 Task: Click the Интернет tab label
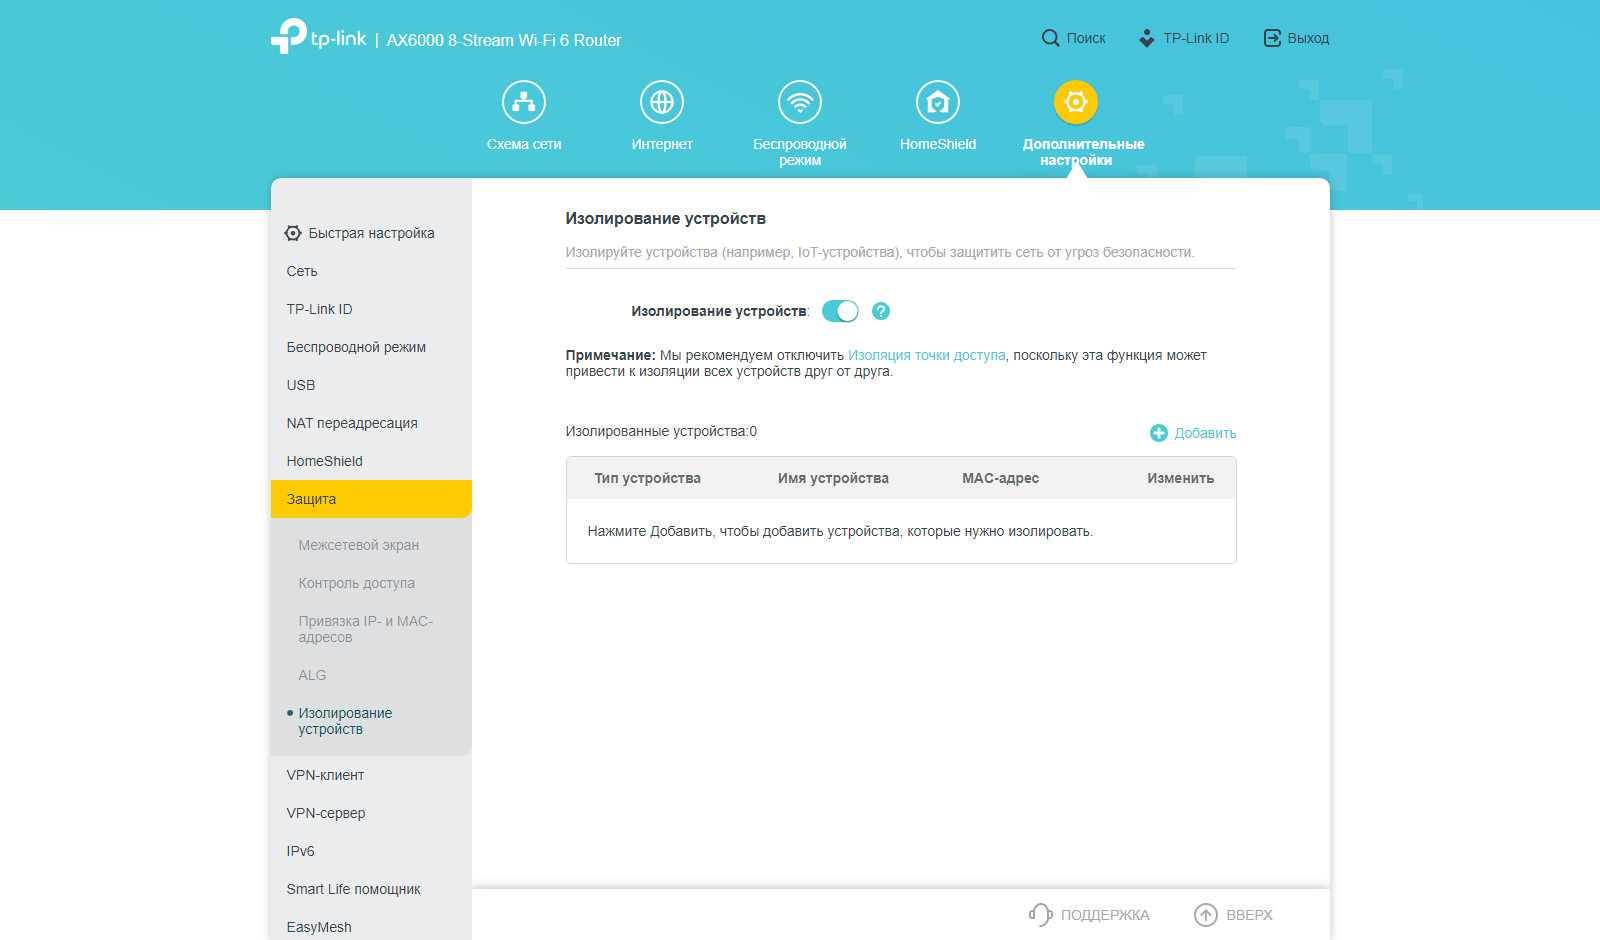662,144
